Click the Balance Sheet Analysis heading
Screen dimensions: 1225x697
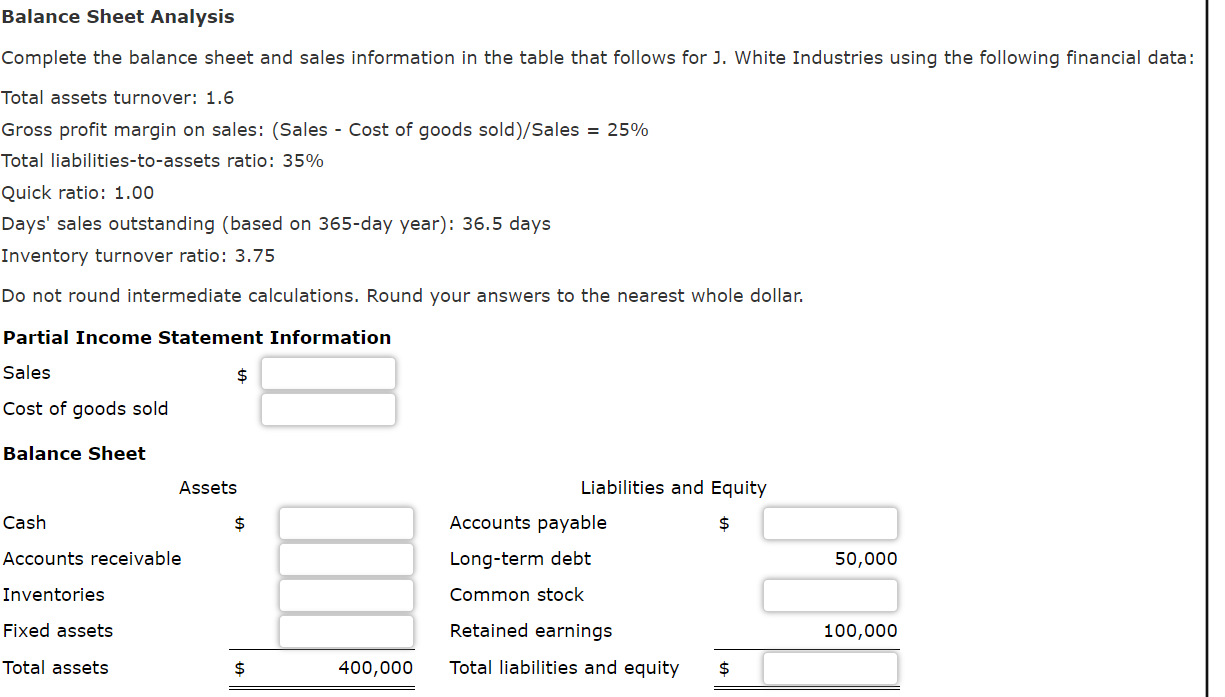(118, 17)
